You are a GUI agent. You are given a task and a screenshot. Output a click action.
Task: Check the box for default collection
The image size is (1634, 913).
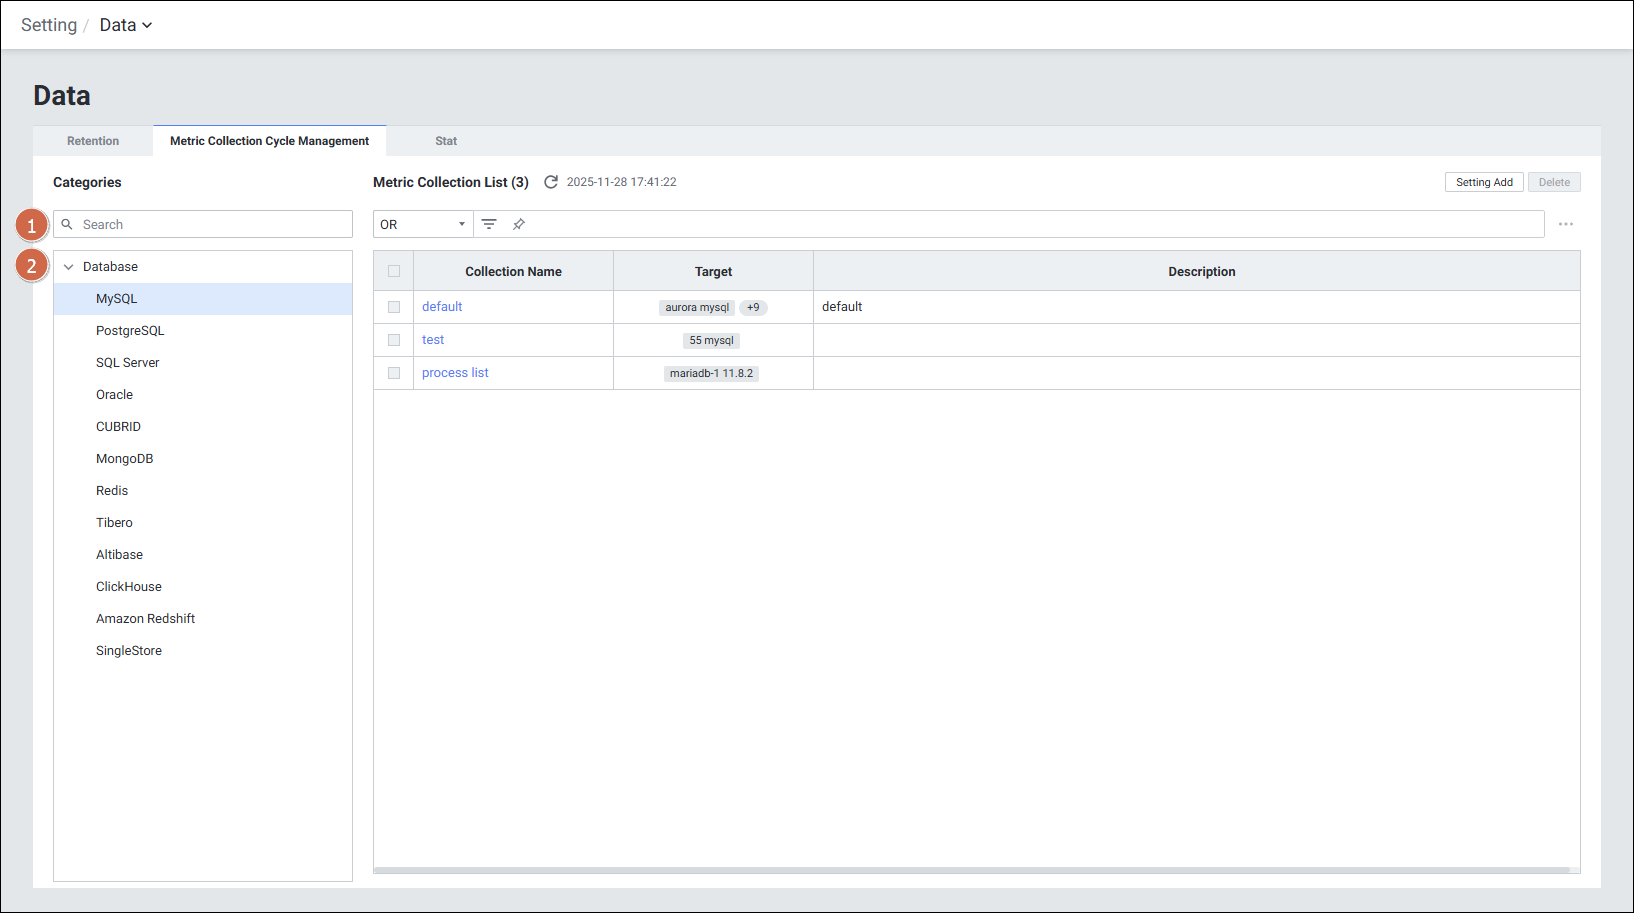tap(394, 307)
